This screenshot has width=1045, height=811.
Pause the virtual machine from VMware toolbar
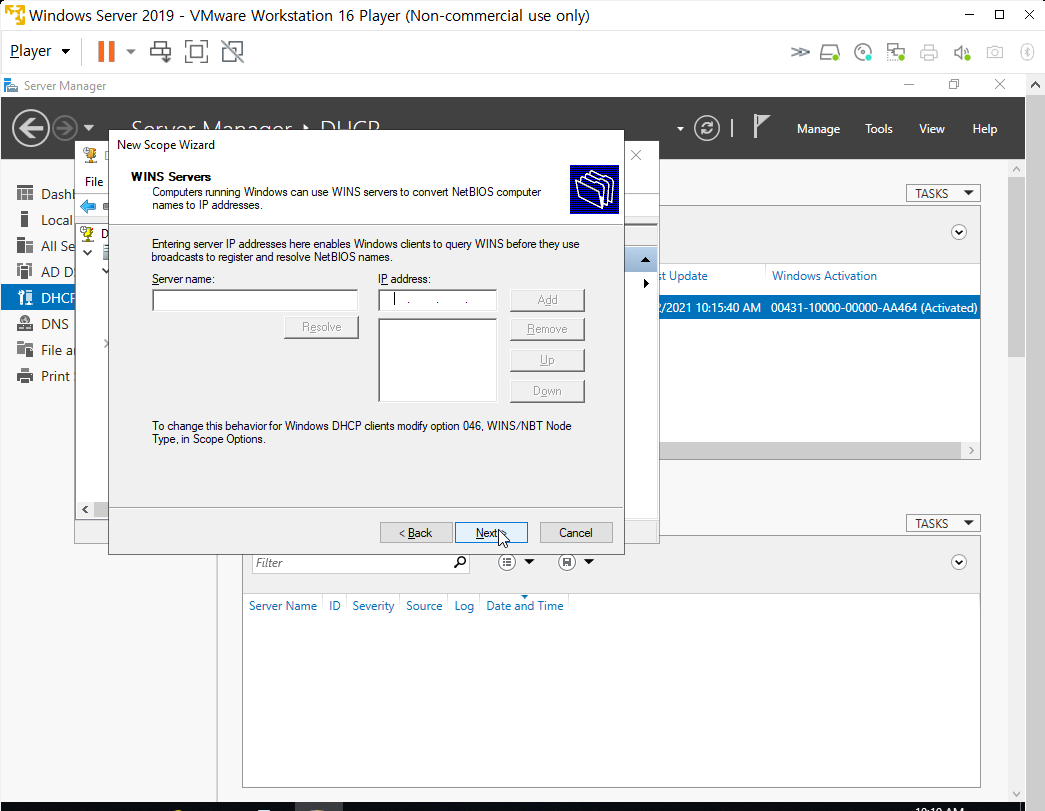pos(106,51)
